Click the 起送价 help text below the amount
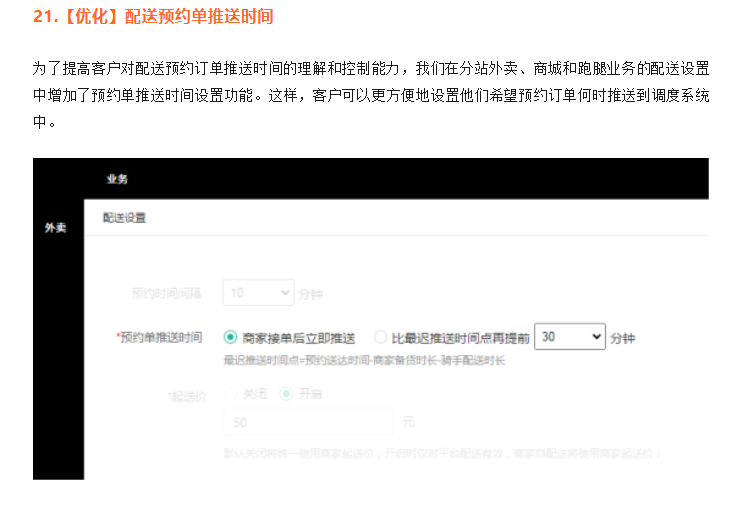The image size is (729, 507). tap(440, 453)
